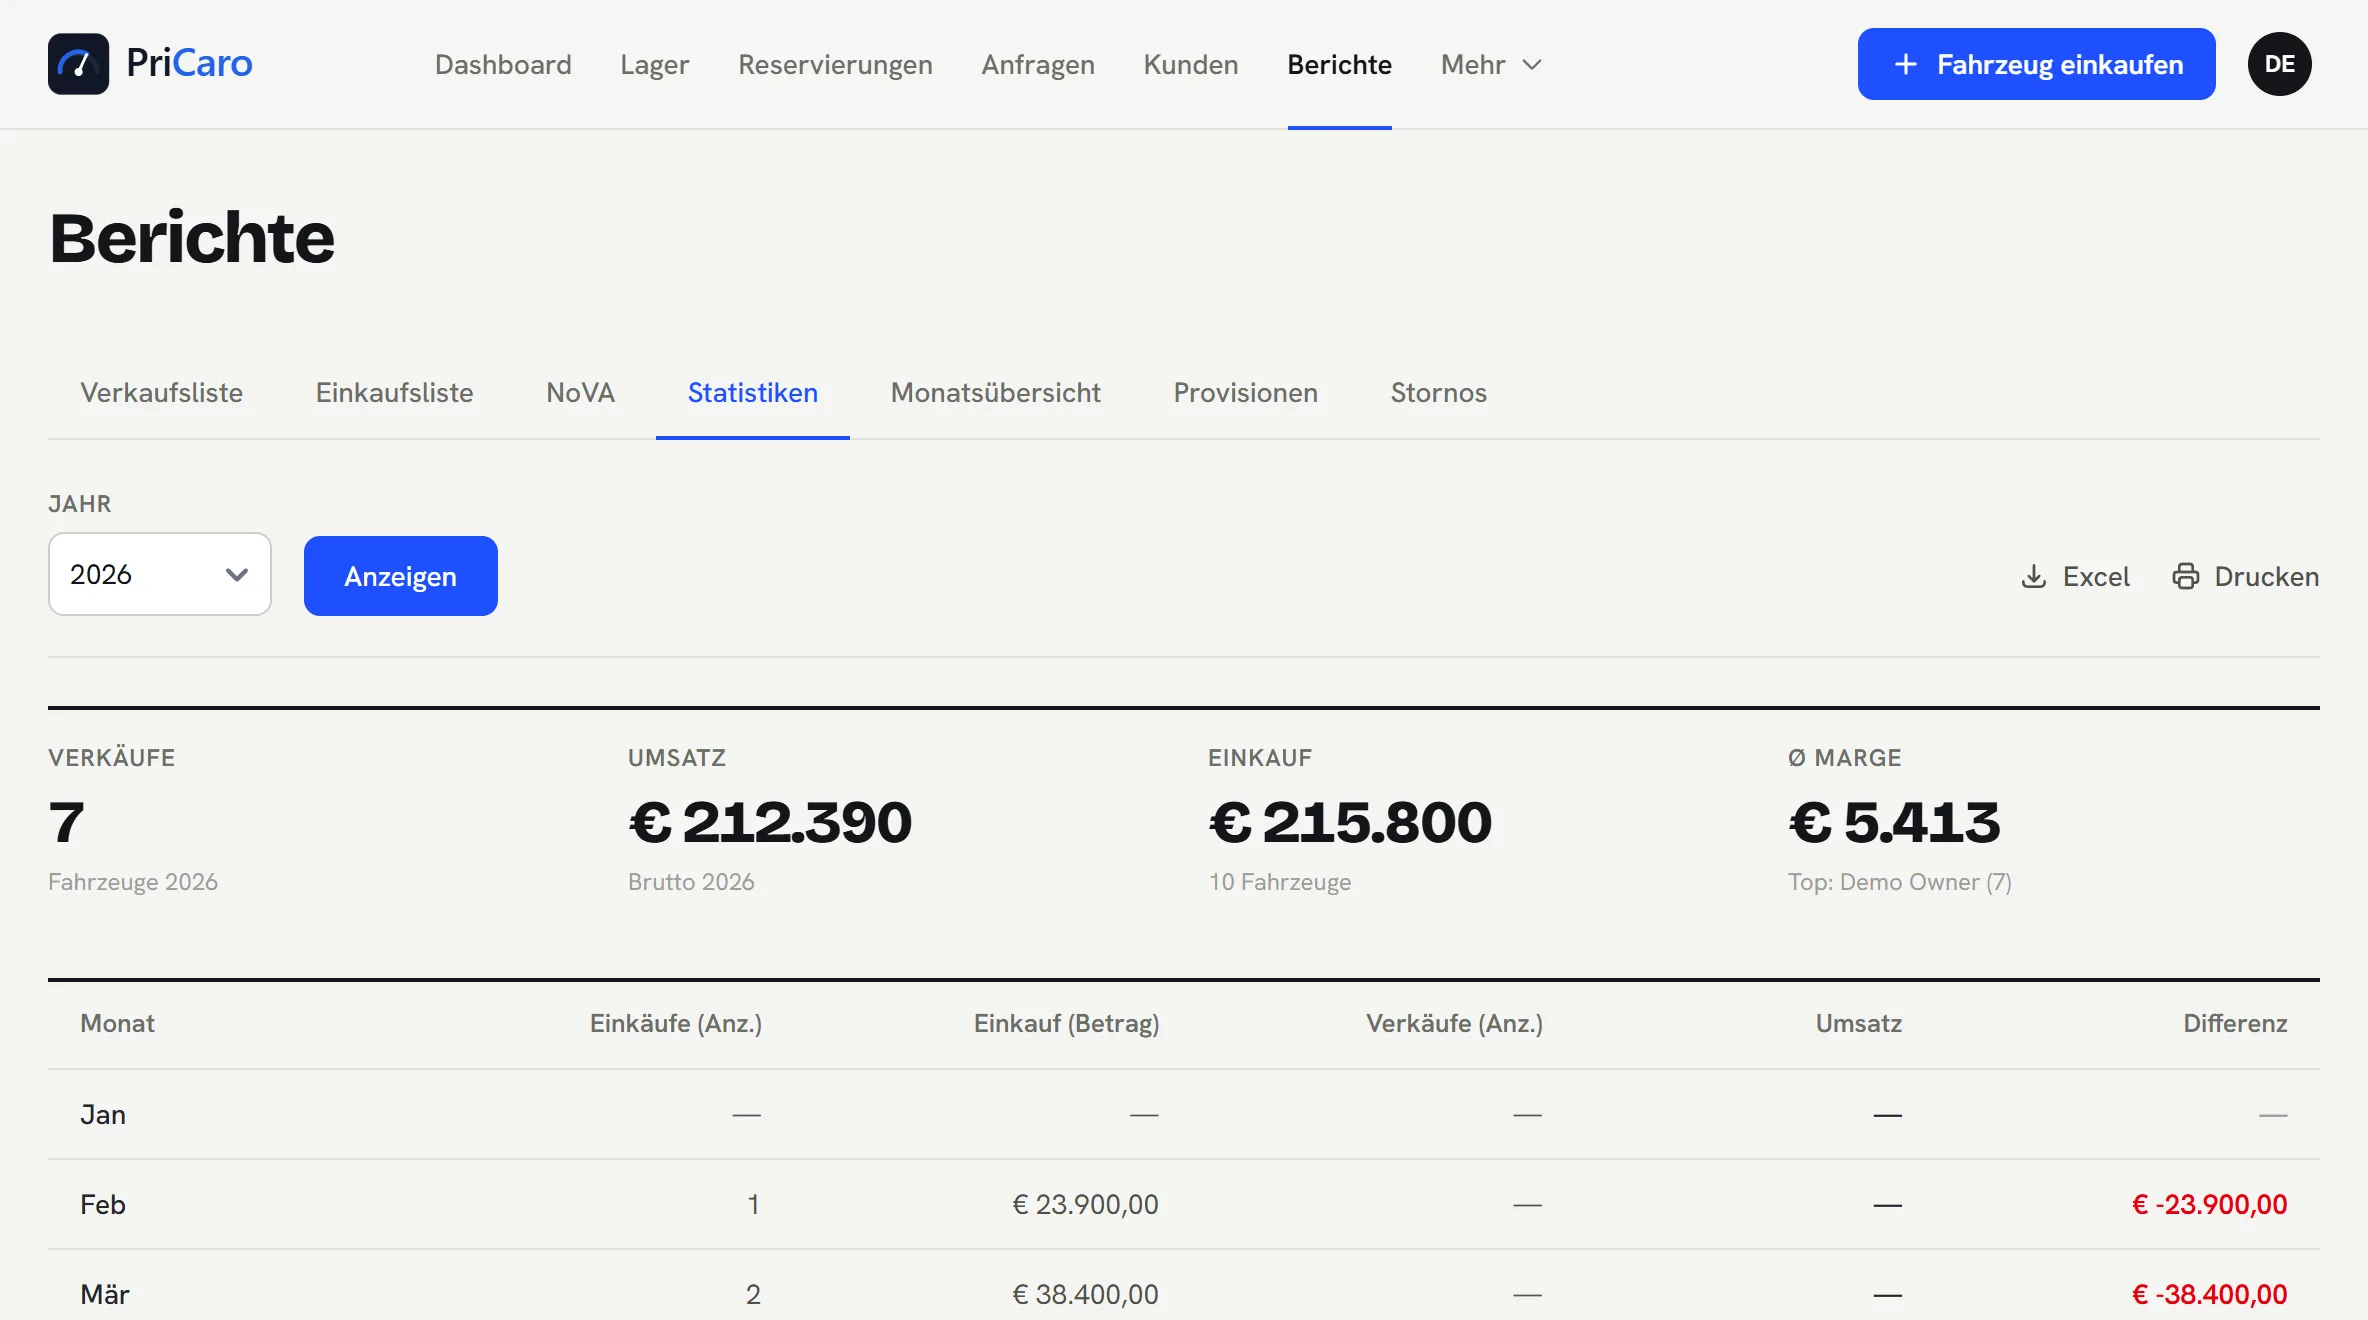Expand the Mehr navigation dropdown

[1491, 64]
